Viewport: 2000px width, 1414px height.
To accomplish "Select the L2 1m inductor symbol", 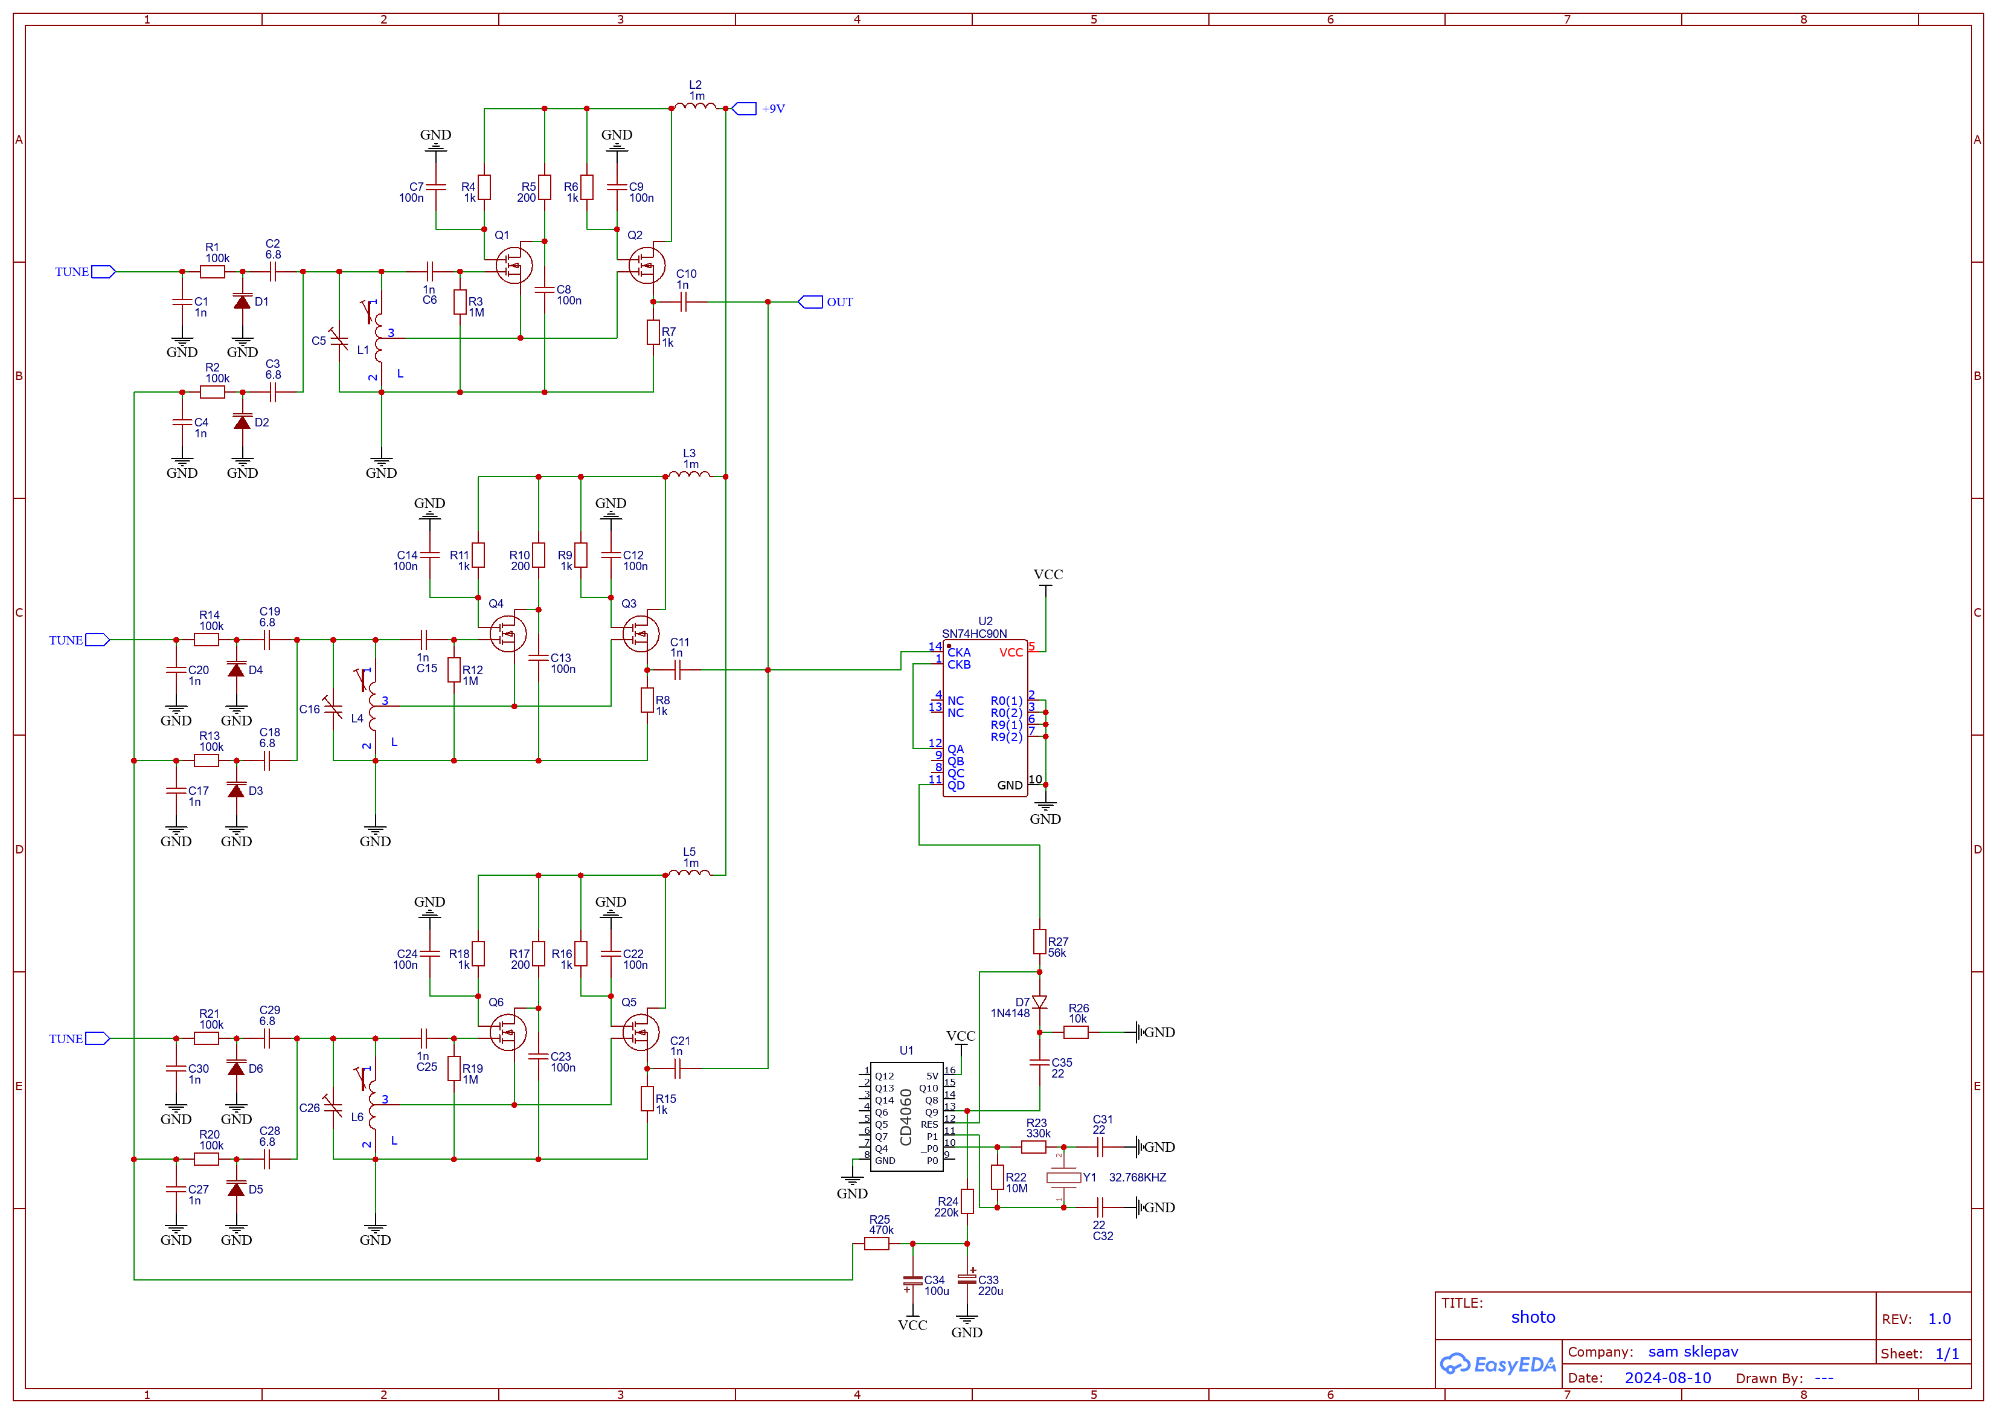I will [695, 105].
